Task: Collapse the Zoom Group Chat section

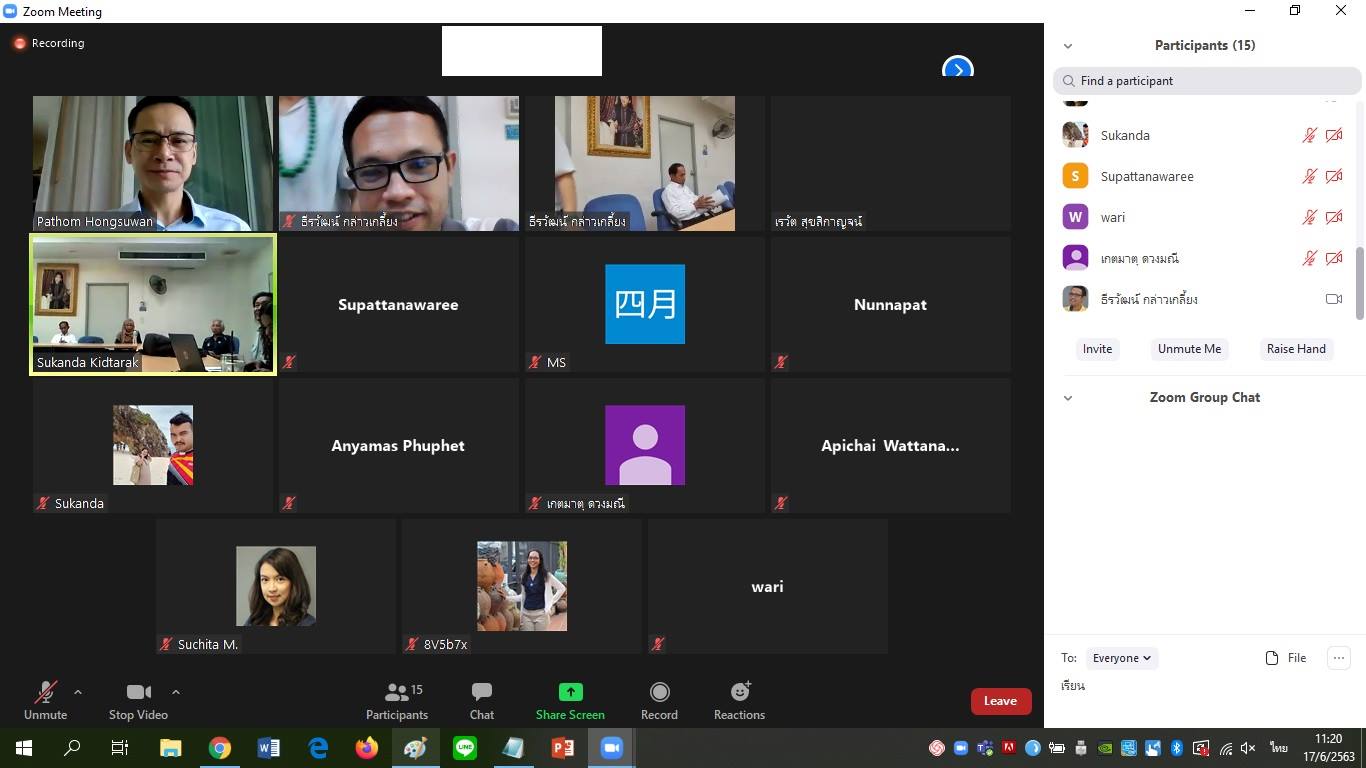Action: click(1068, 398)
